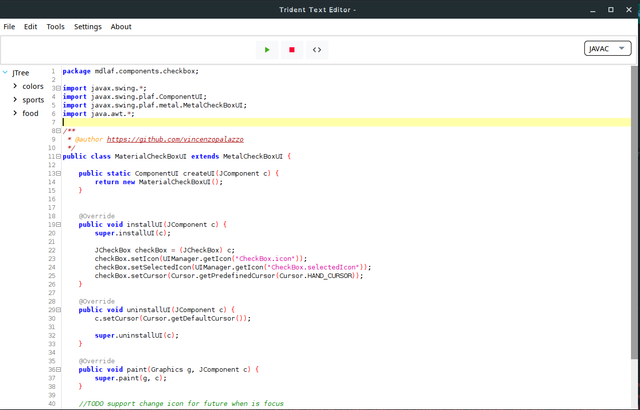Image resolution: width=640 pixels, height=410 pixels.
Task: Click 'super.paint(g, c);' on line 37
Action: (x=131, y=378)
